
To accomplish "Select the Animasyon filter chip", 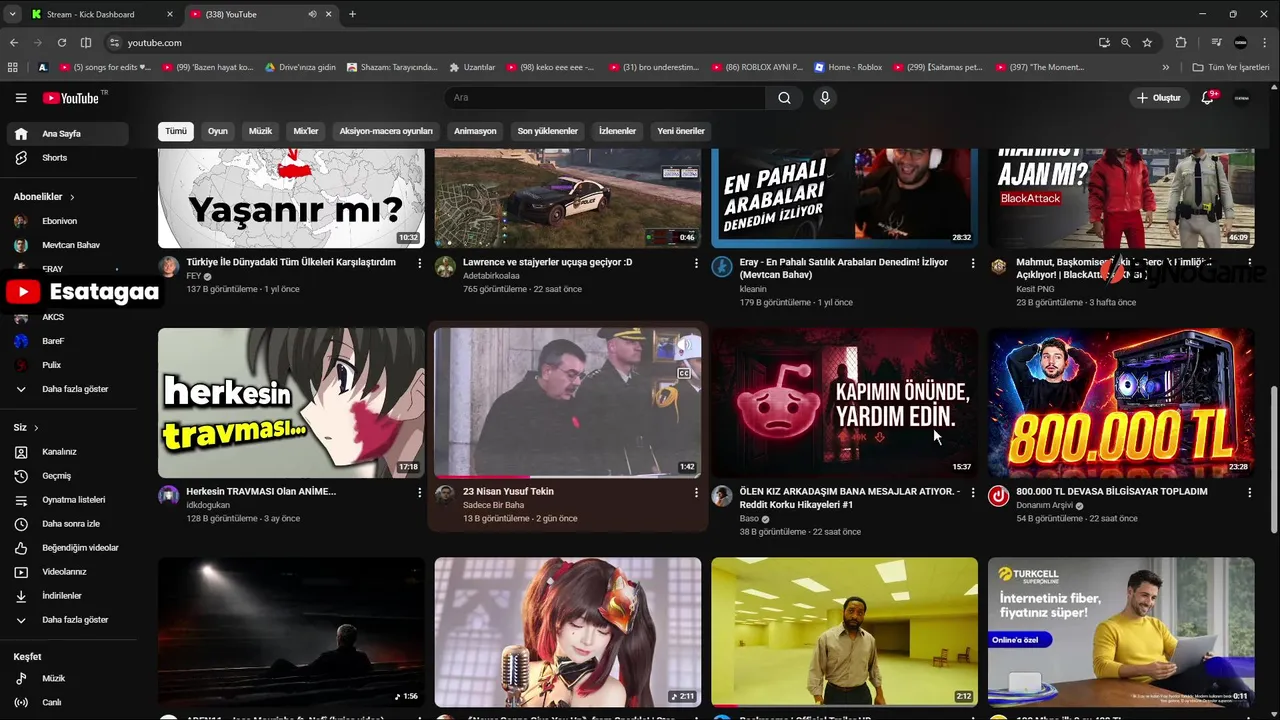I will 475,131.
